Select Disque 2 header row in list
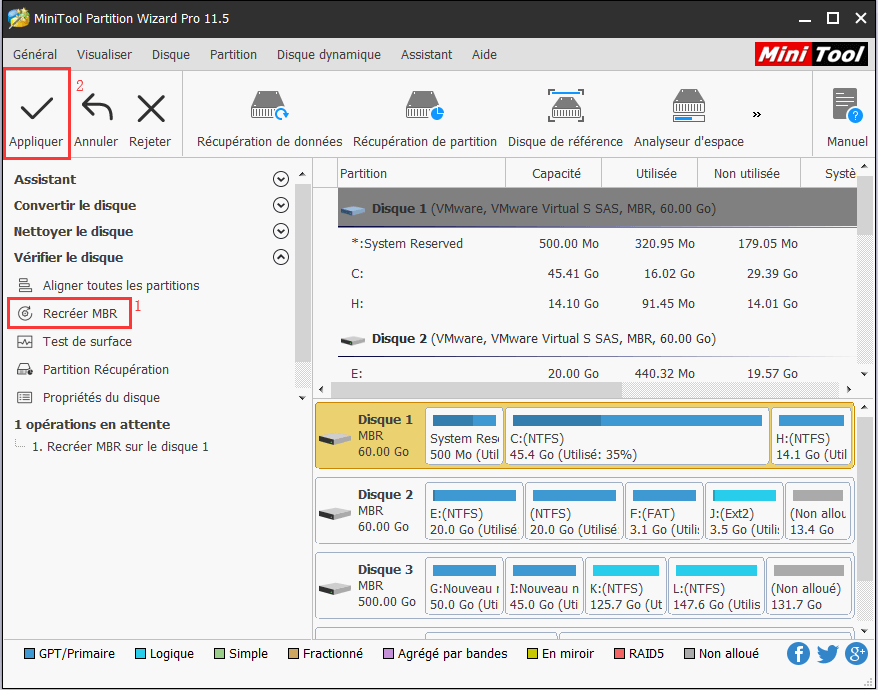Image resolution: width=878 pixels, height=690 pixels. tap(597, 339)
